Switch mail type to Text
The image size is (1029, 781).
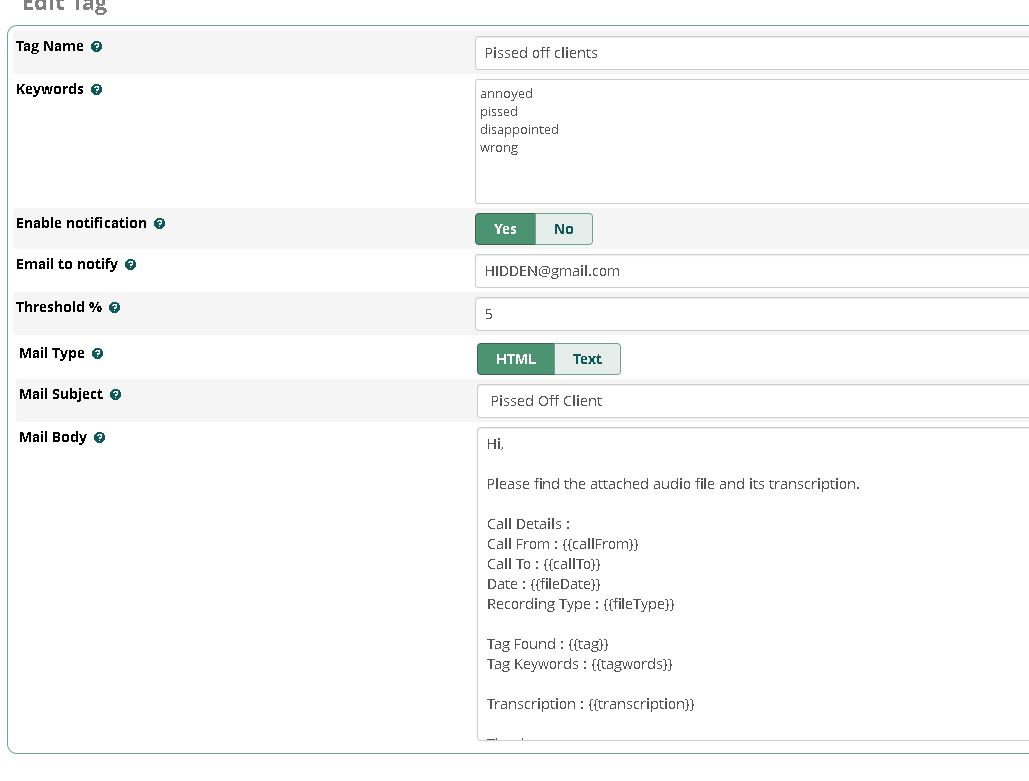[x=587, y=359]
